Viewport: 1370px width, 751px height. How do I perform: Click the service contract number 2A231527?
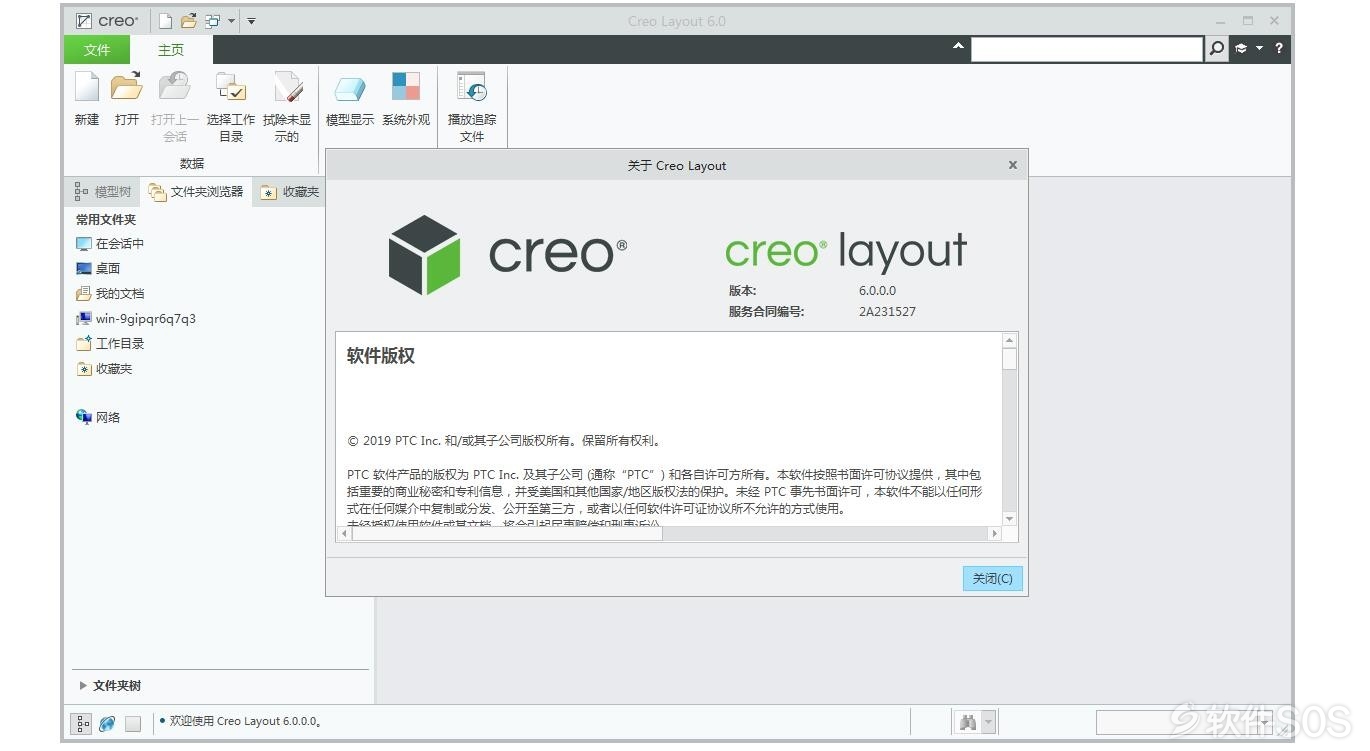[x=887, y=311]
